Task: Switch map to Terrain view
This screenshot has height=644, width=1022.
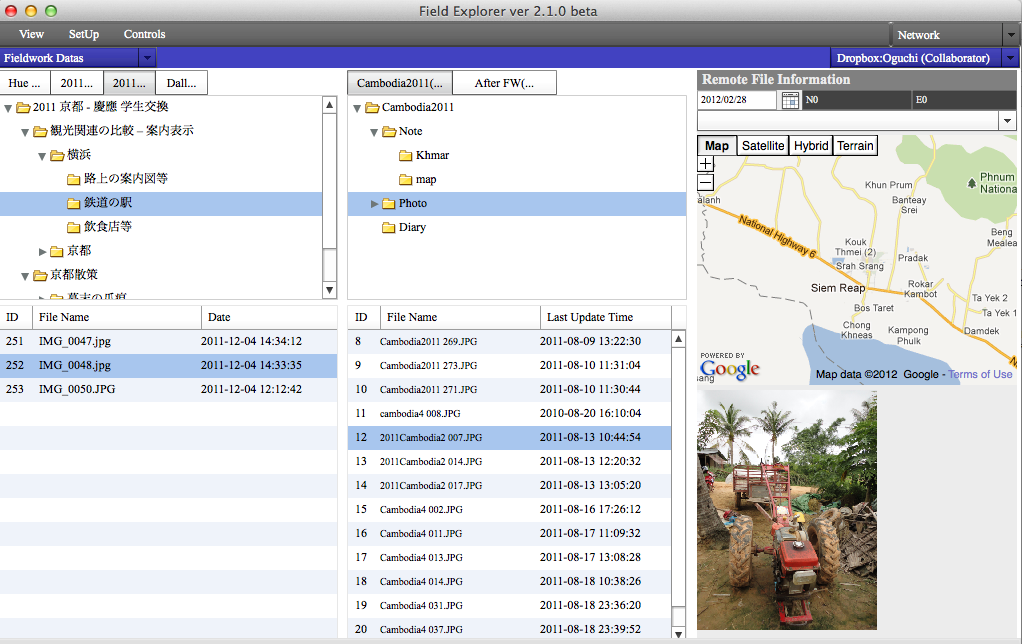Action: pos(855,146)
